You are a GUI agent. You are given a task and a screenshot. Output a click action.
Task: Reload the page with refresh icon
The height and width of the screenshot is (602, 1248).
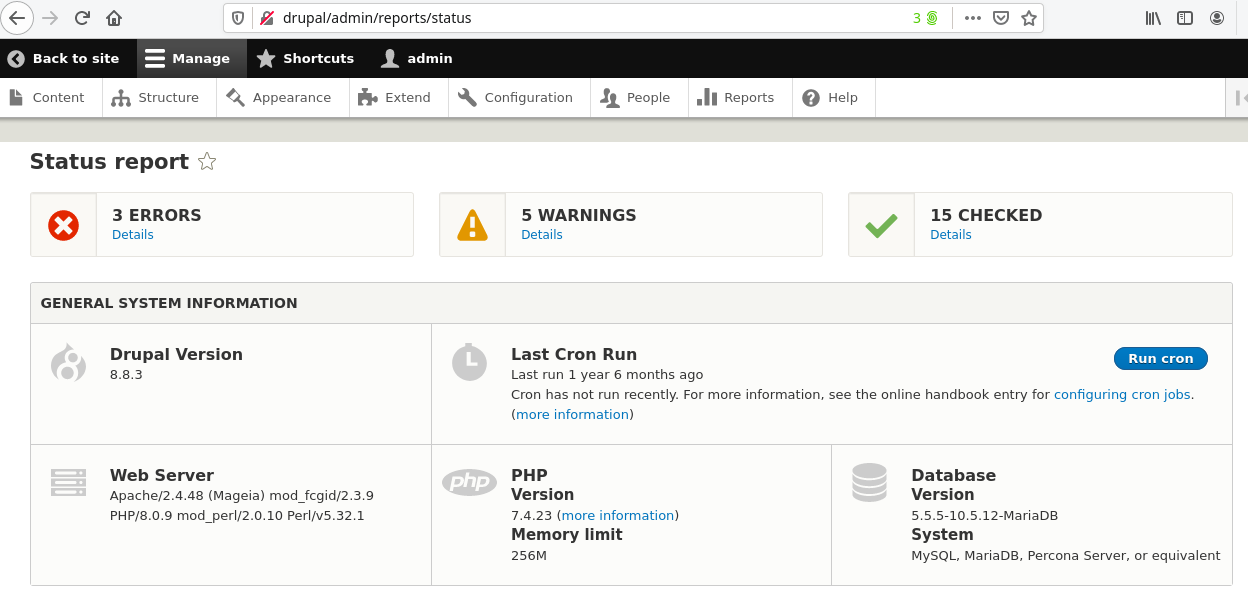coord(82,18)
